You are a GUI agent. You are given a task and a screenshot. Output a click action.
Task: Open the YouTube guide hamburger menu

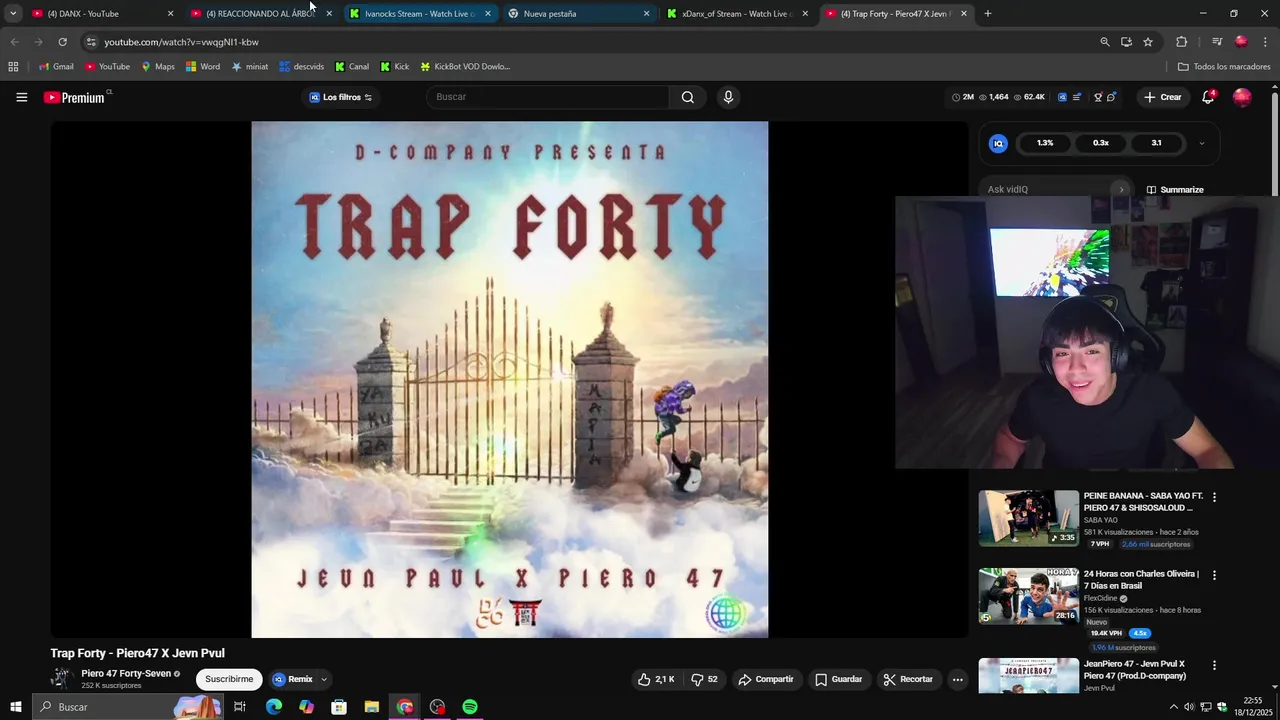(x=21, y=97)
